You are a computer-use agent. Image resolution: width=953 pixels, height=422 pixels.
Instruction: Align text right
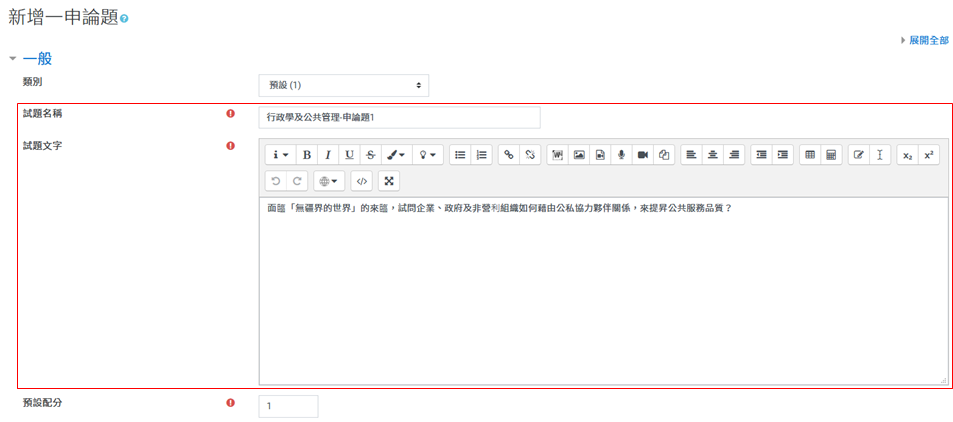click(x=734, y=155)
